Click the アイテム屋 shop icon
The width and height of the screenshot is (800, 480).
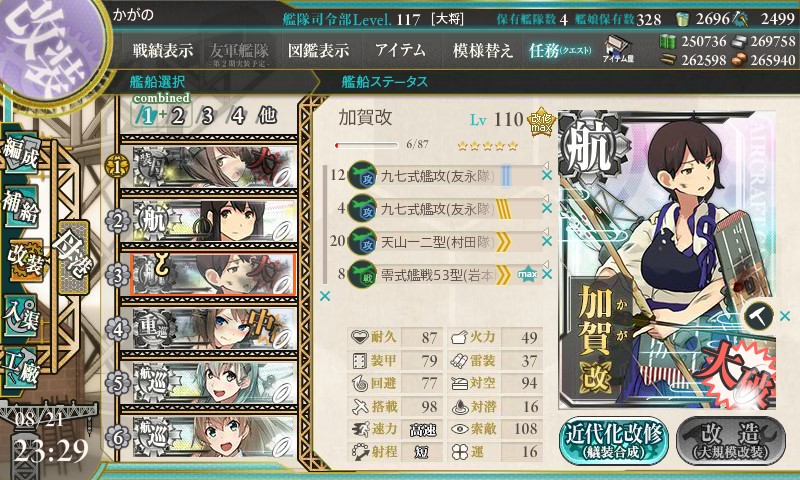tap(617, 49)
